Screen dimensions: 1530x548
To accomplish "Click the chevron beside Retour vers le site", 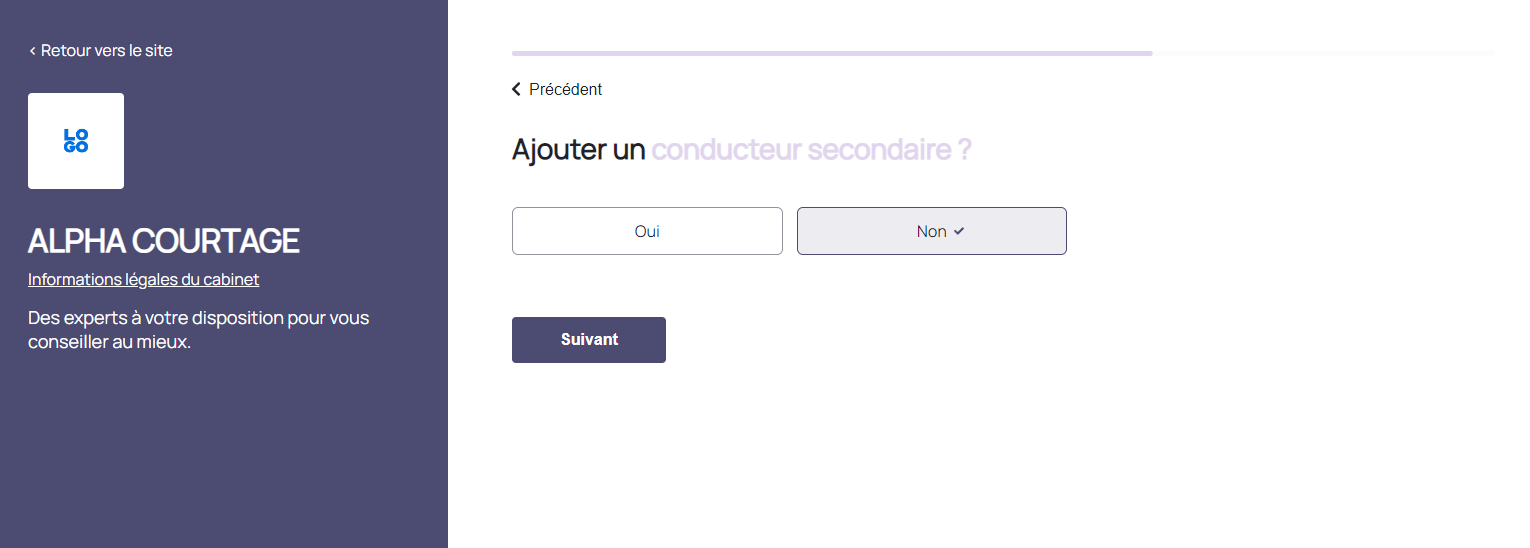I will [x=32, y=51].
